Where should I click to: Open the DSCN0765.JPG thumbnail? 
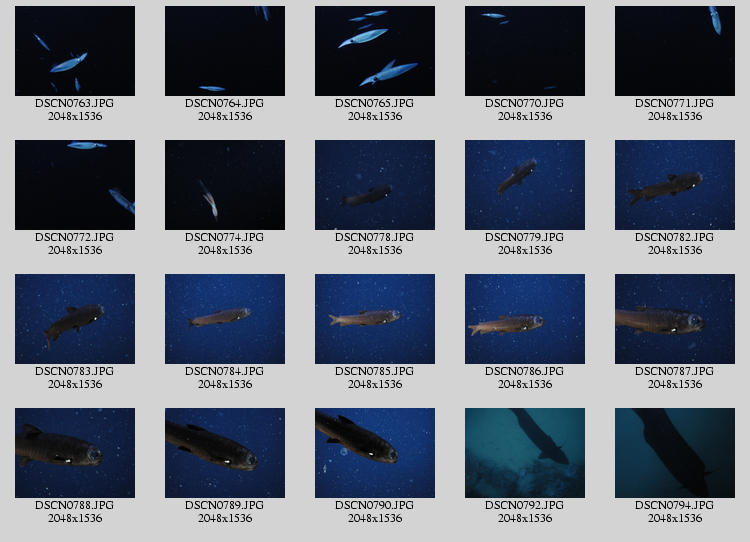(x=374, y=51)
